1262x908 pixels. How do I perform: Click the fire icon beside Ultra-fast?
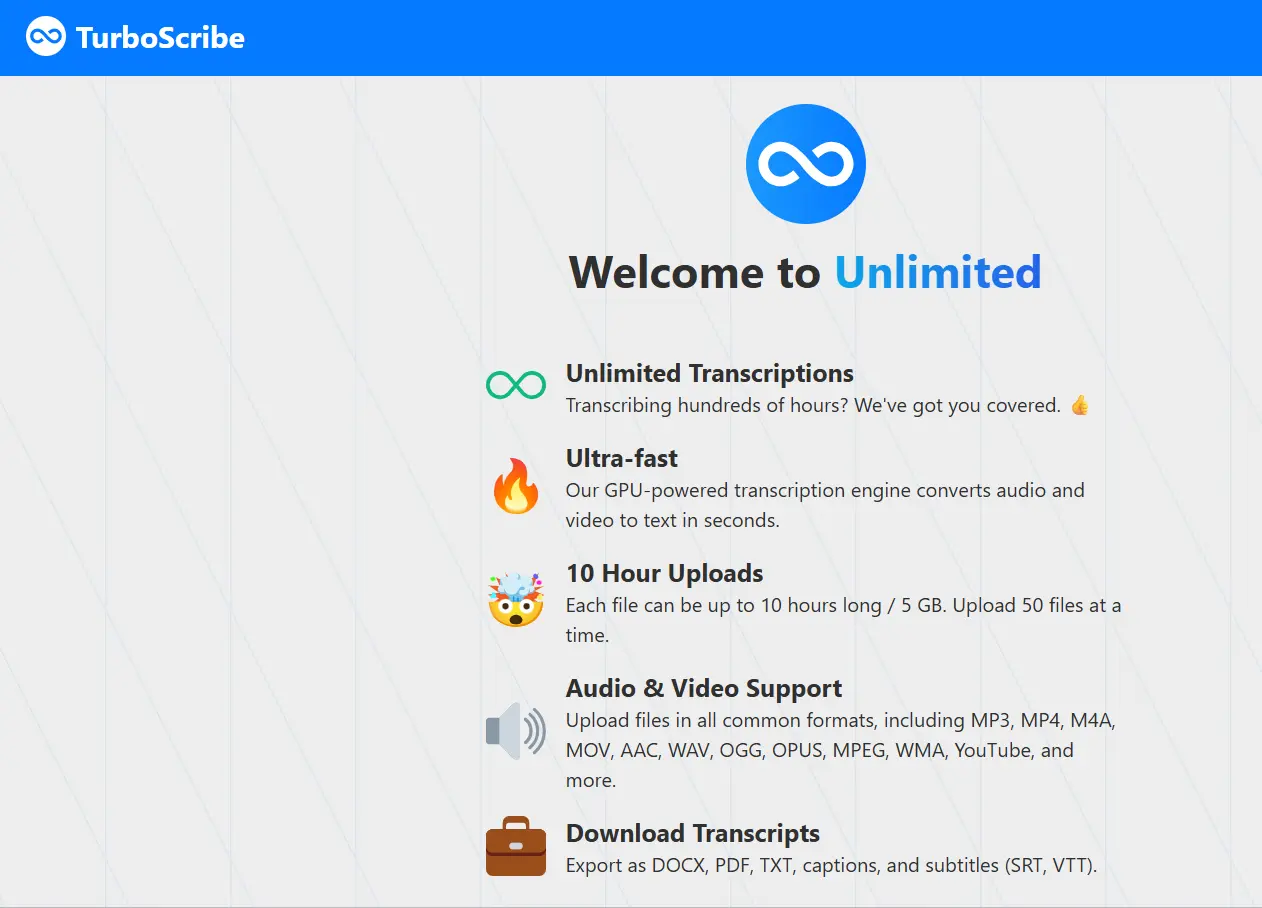click(x=516, y=486)
